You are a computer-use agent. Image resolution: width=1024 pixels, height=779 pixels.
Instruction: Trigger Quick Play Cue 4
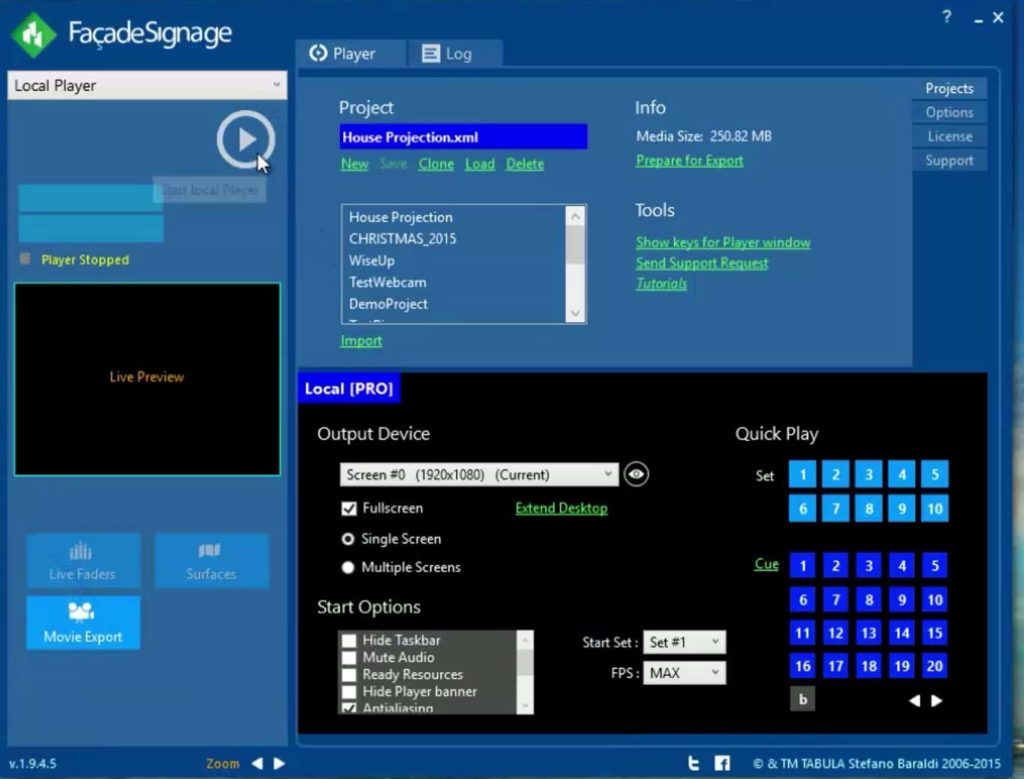click(x=902, y=565)
